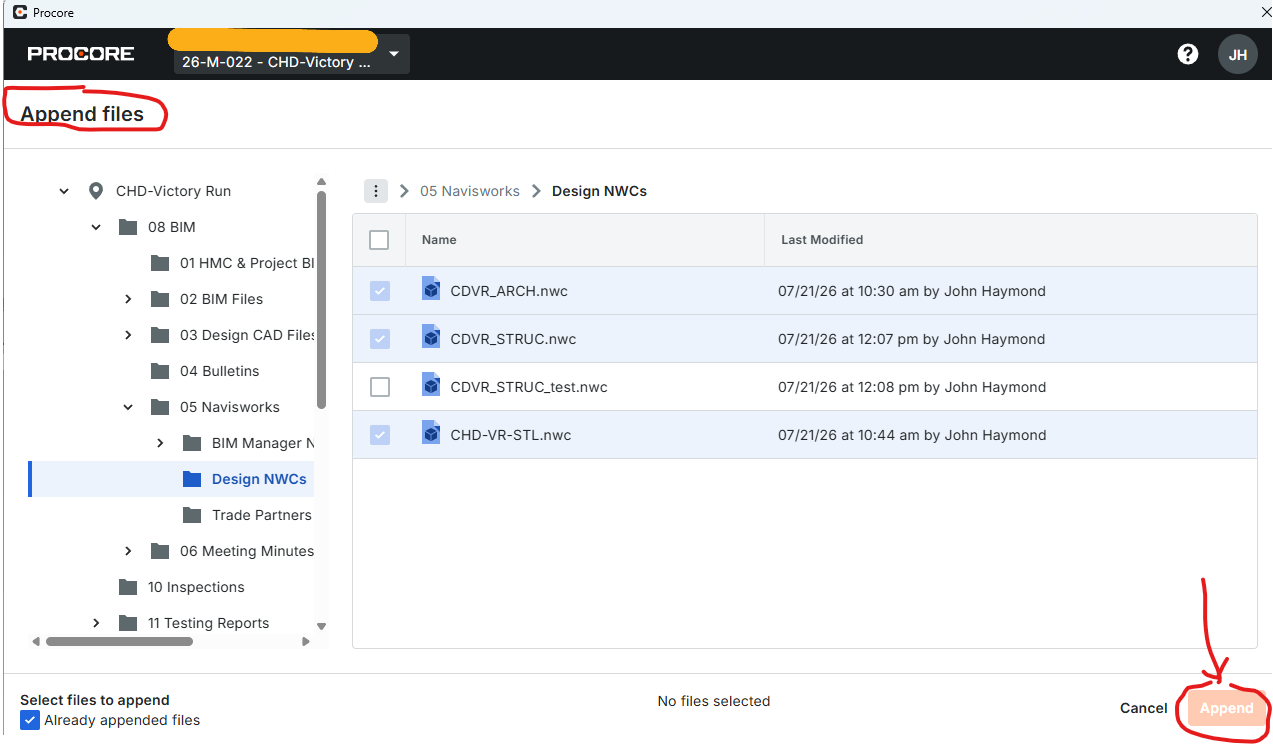Click the Cancel button

point(1144,708)
